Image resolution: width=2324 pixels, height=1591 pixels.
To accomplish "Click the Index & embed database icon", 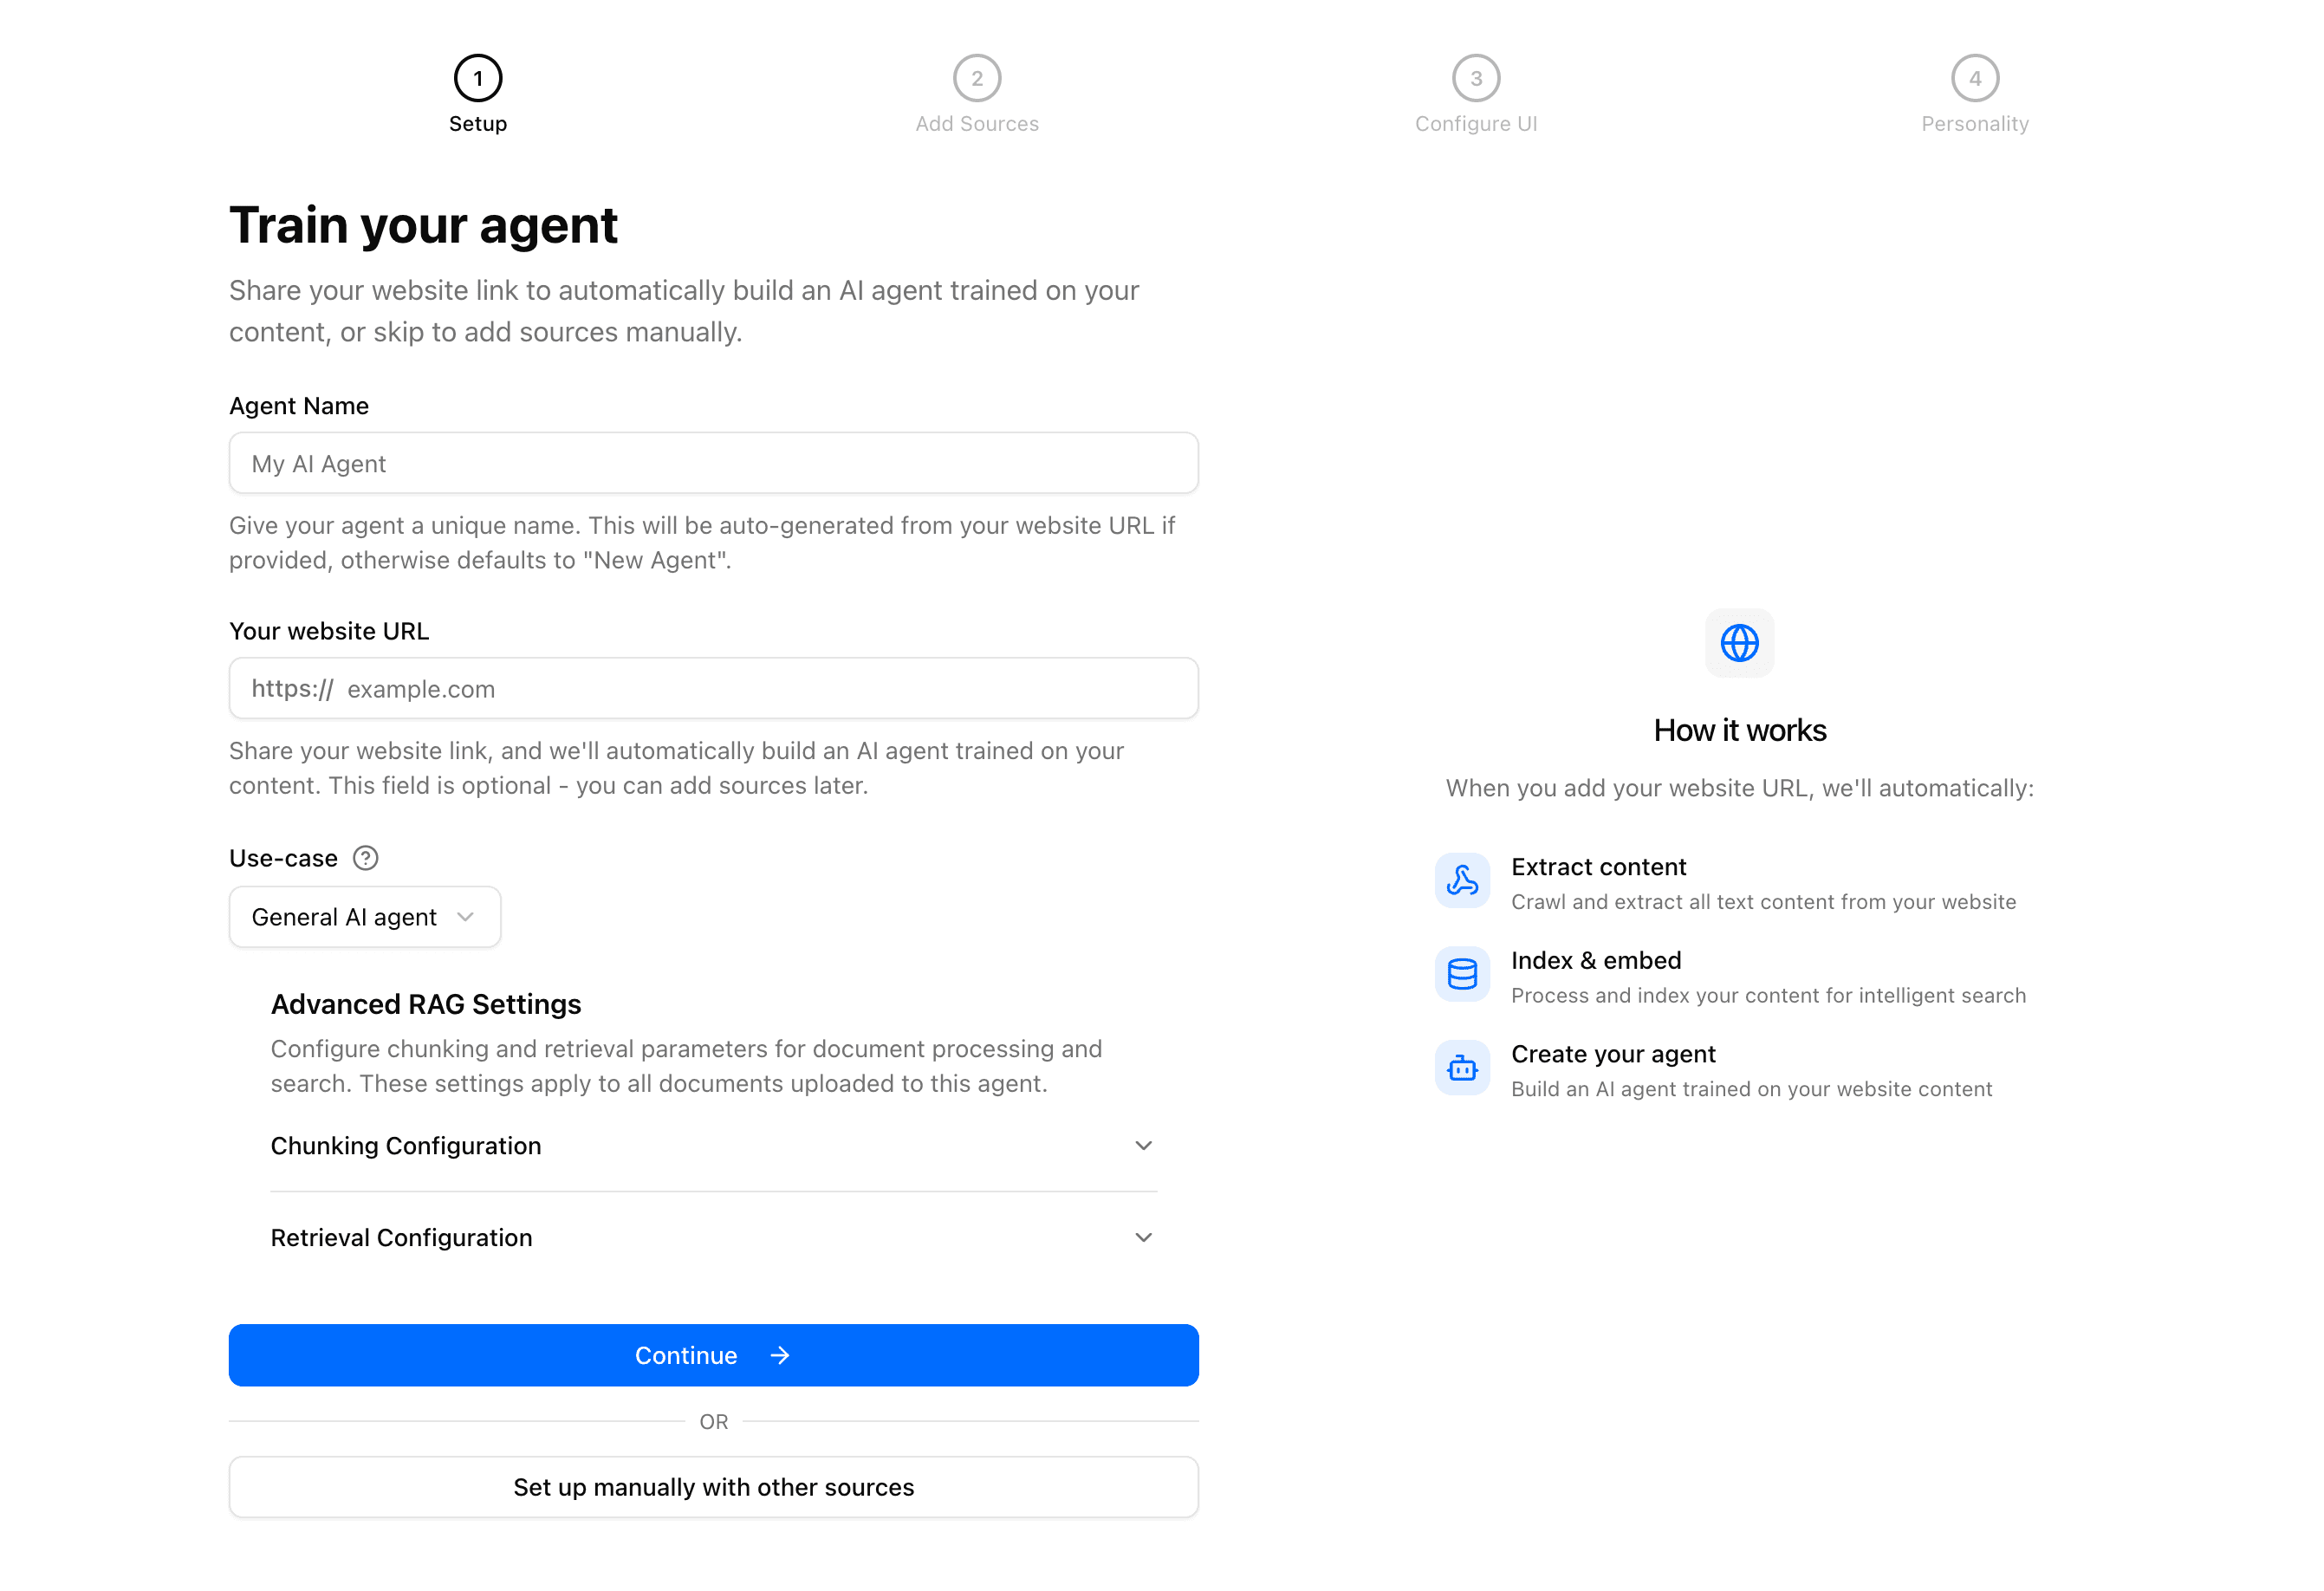I will [1461, 974].
